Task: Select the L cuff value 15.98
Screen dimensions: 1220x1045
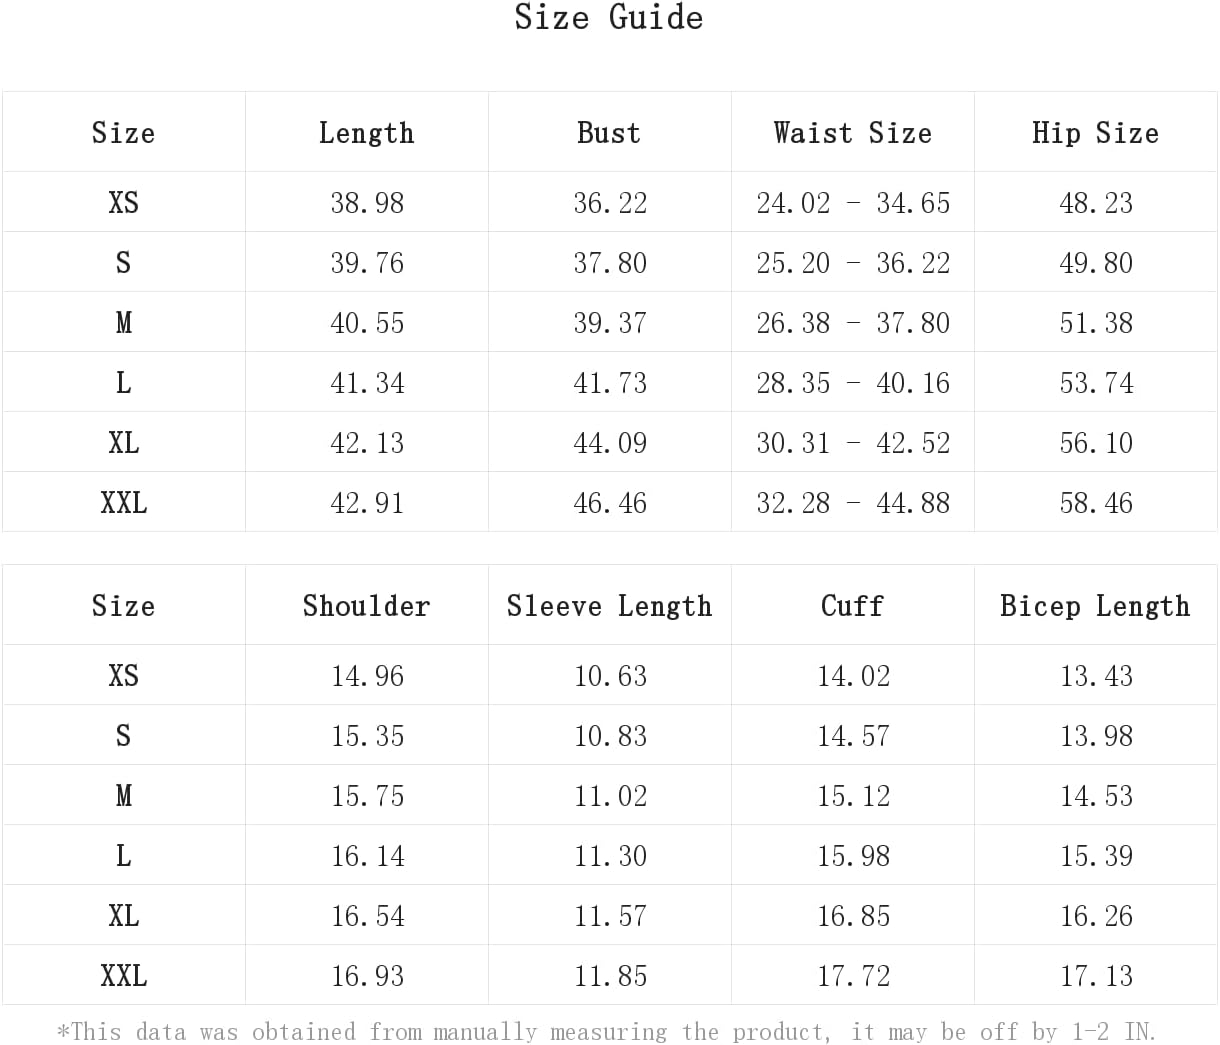Action: coord(853,855)
